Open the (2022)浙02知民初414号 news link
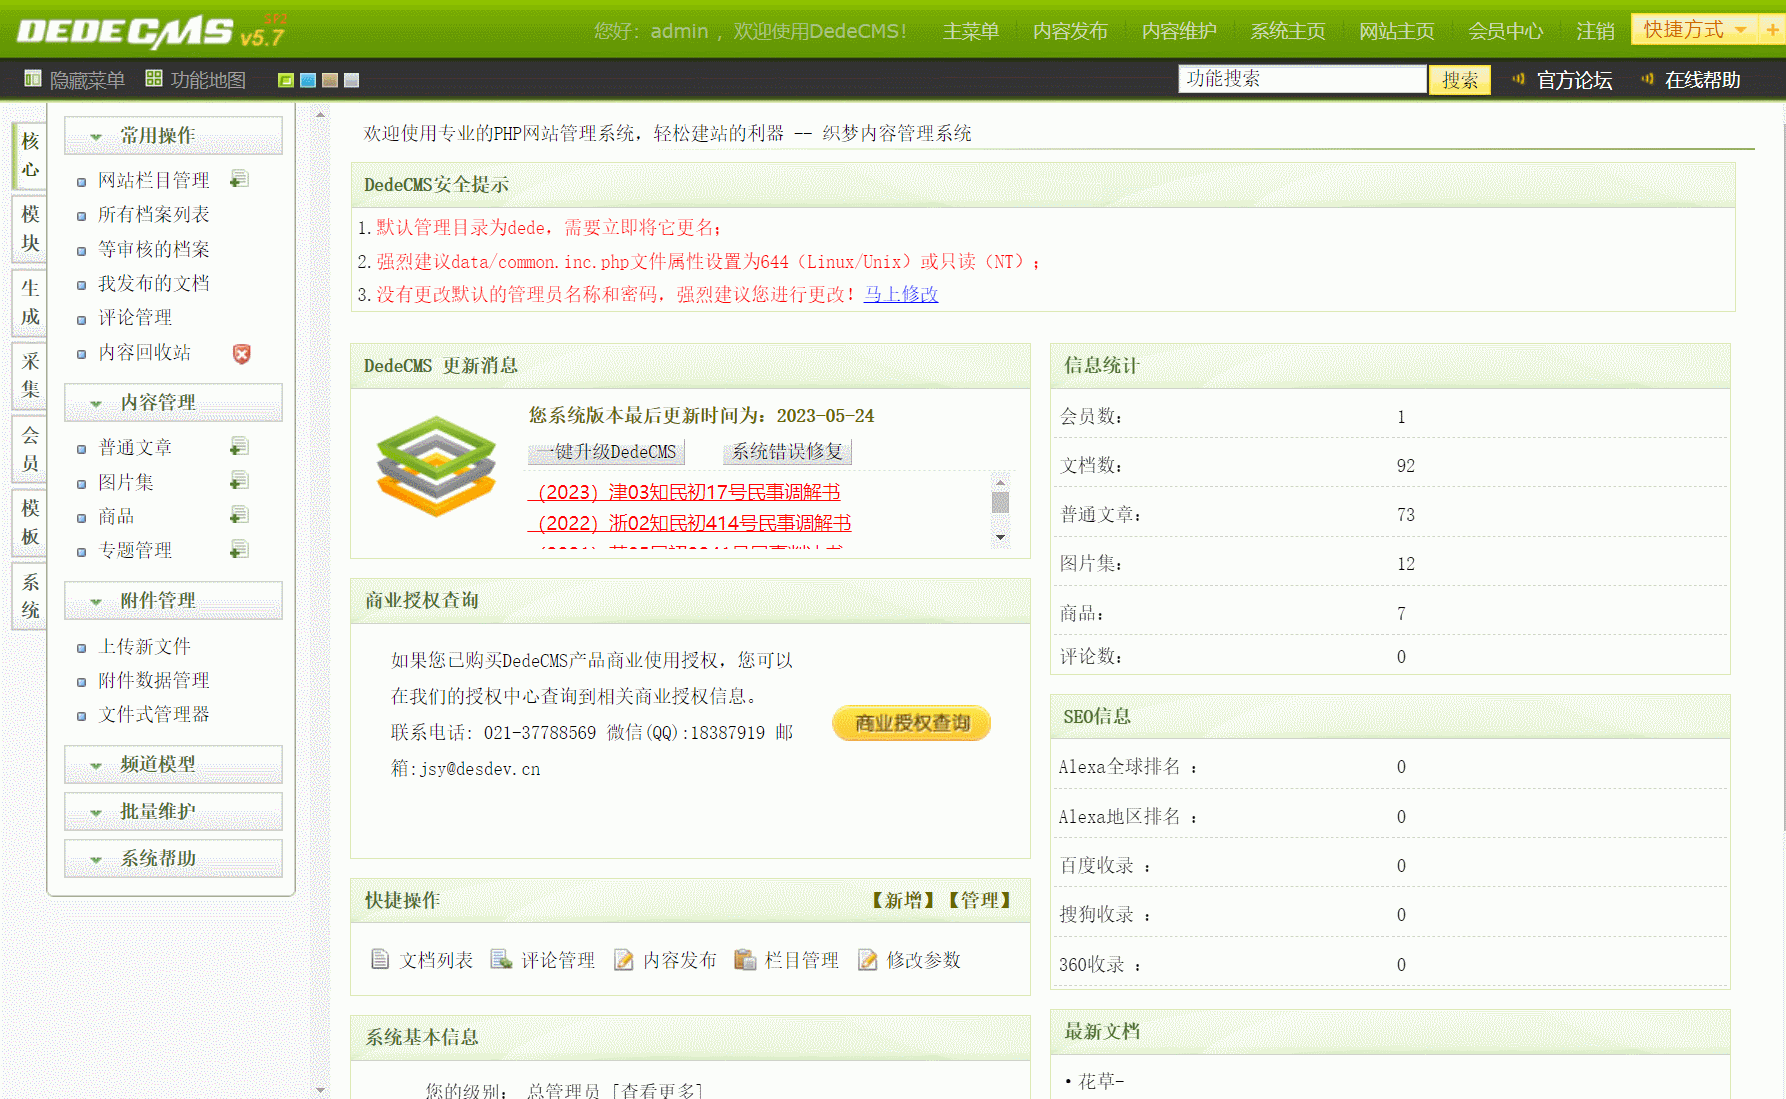This screenshot has height=1099, width=1786. tap(690, 523)
